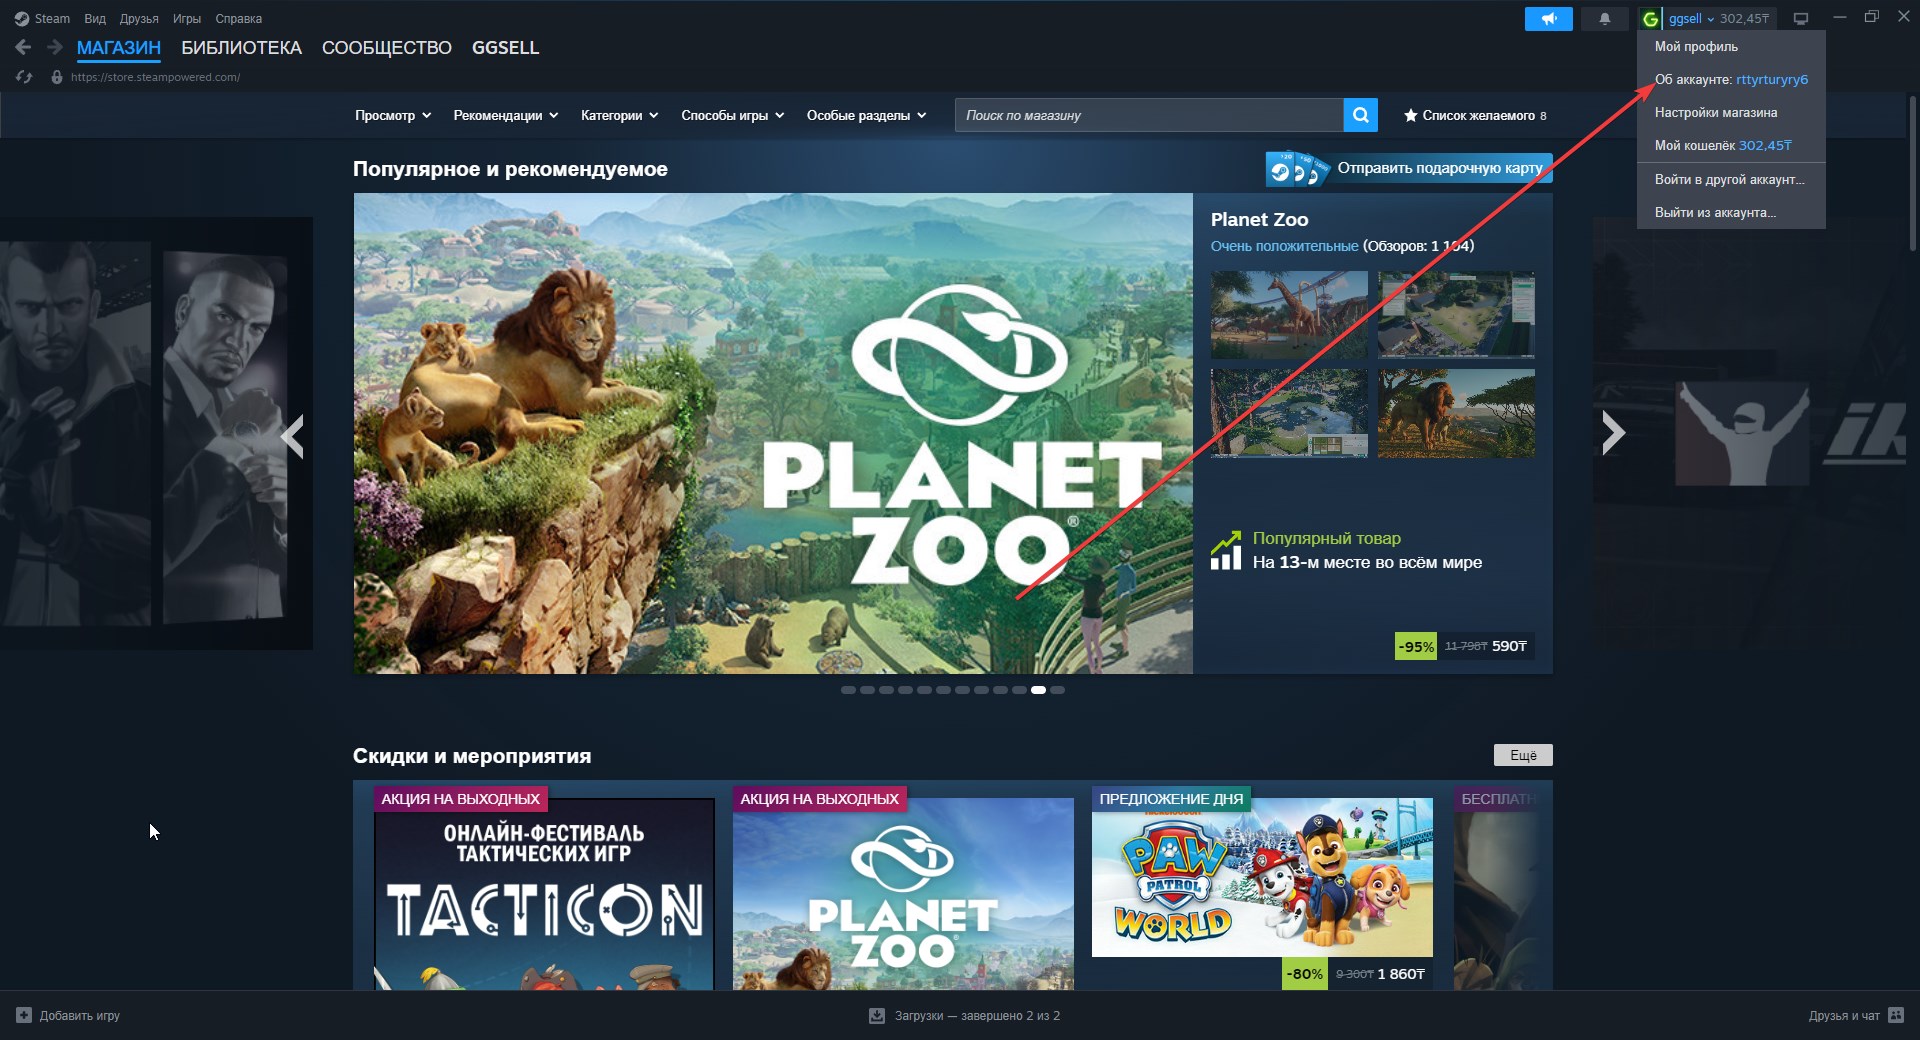
Task: Go forward with the right arrow navigation icon
Action: [x=55, y=47]
